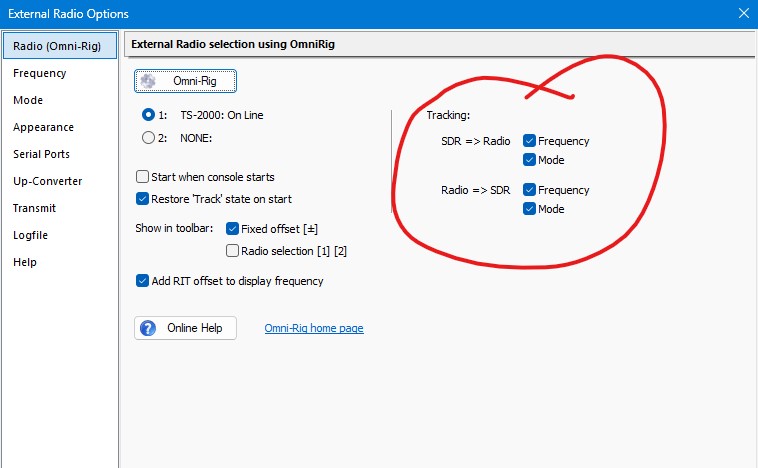The width and height of the screenshot is (758, 468).
Task: Uncheck Fixed offset toolbar option
Action: tap(233, 229)
